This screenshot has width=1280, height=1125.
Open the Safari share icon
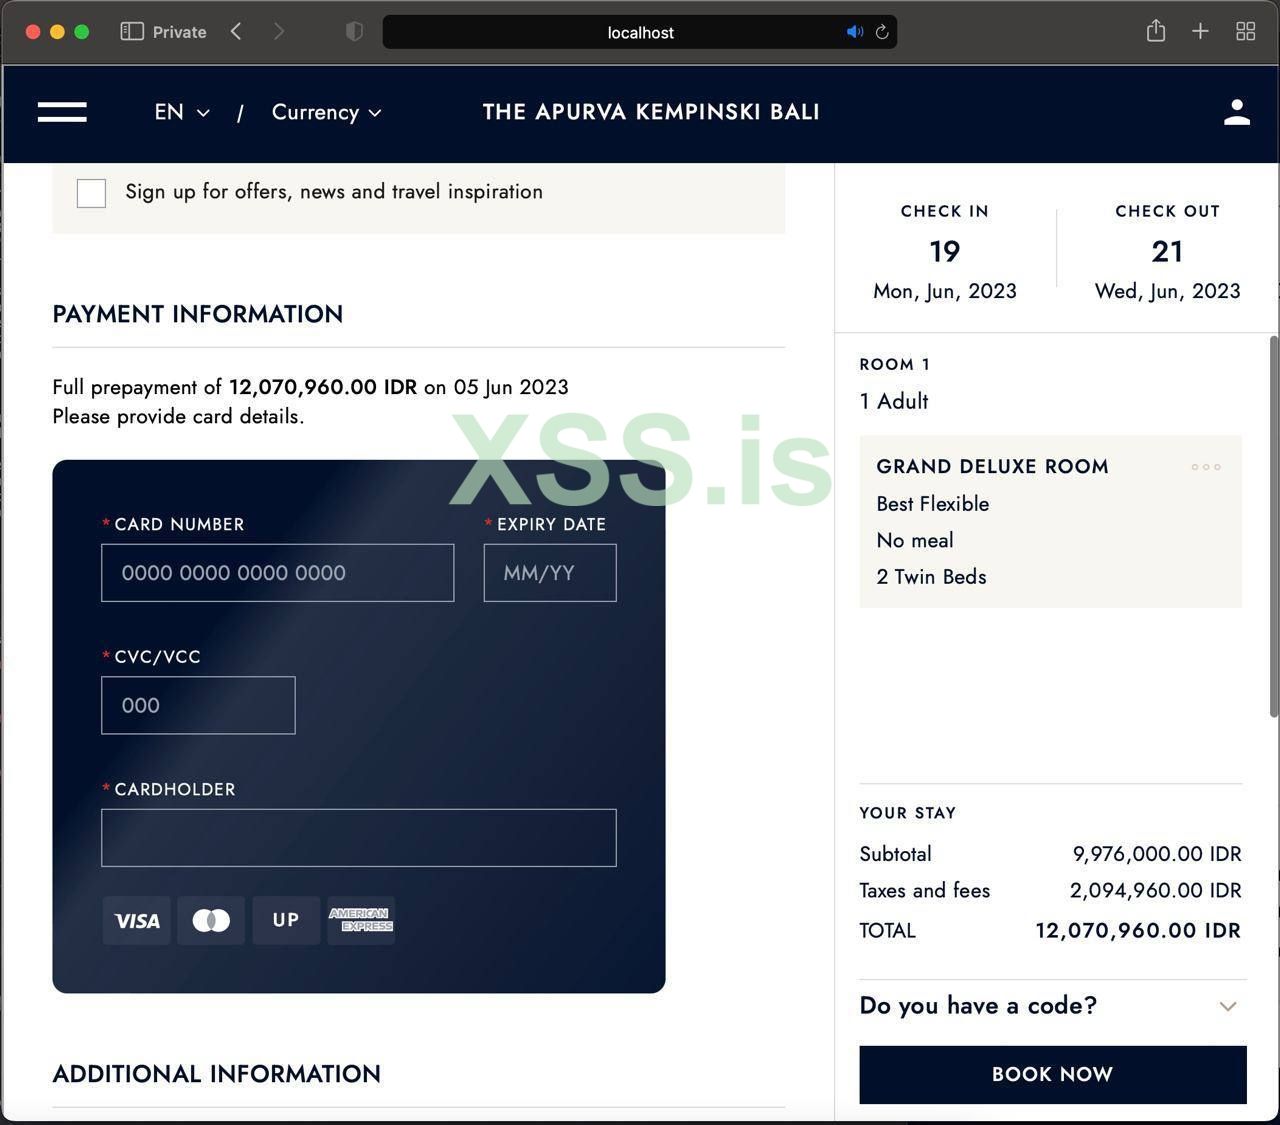(x=1156, y=31)
